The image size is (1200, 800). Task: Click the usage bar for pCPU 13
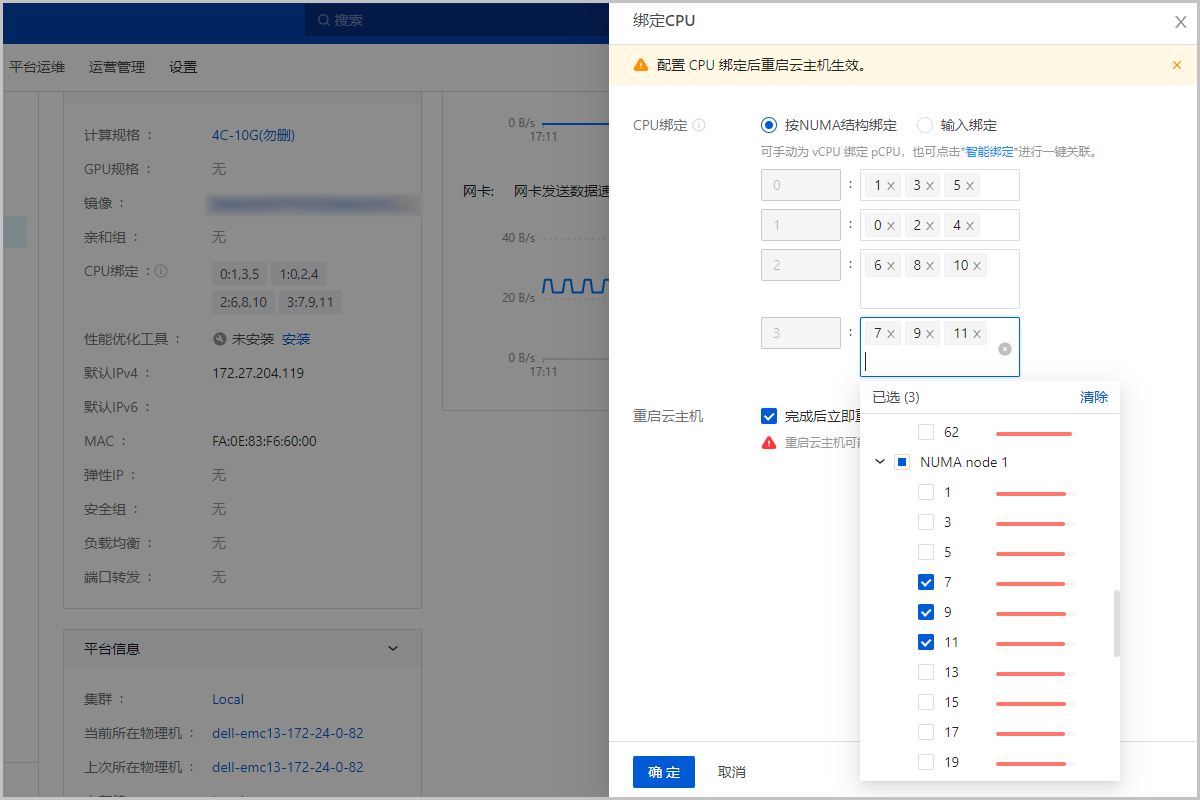click(1035, 673)
